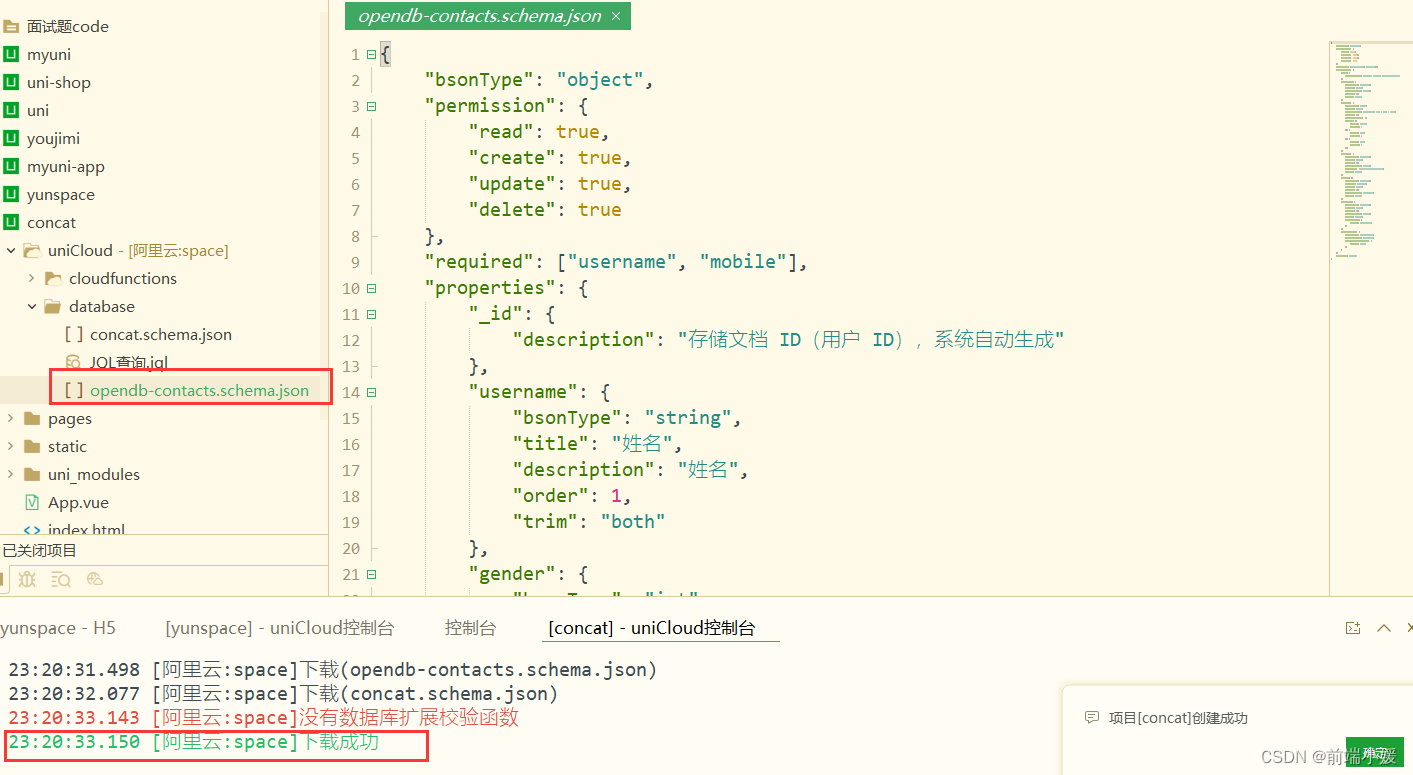Click the red 没有数据库扩展校验函数 log line
Screen dimensions: 1413x775
263,718
